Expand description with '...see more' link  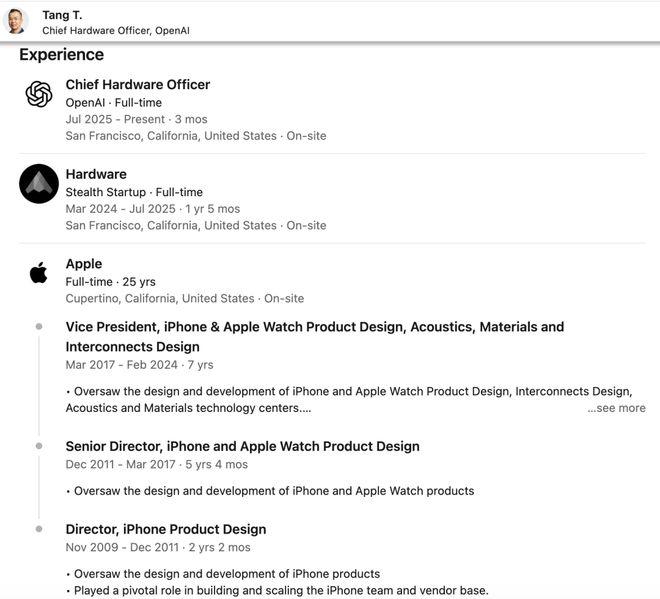point(616,408)
